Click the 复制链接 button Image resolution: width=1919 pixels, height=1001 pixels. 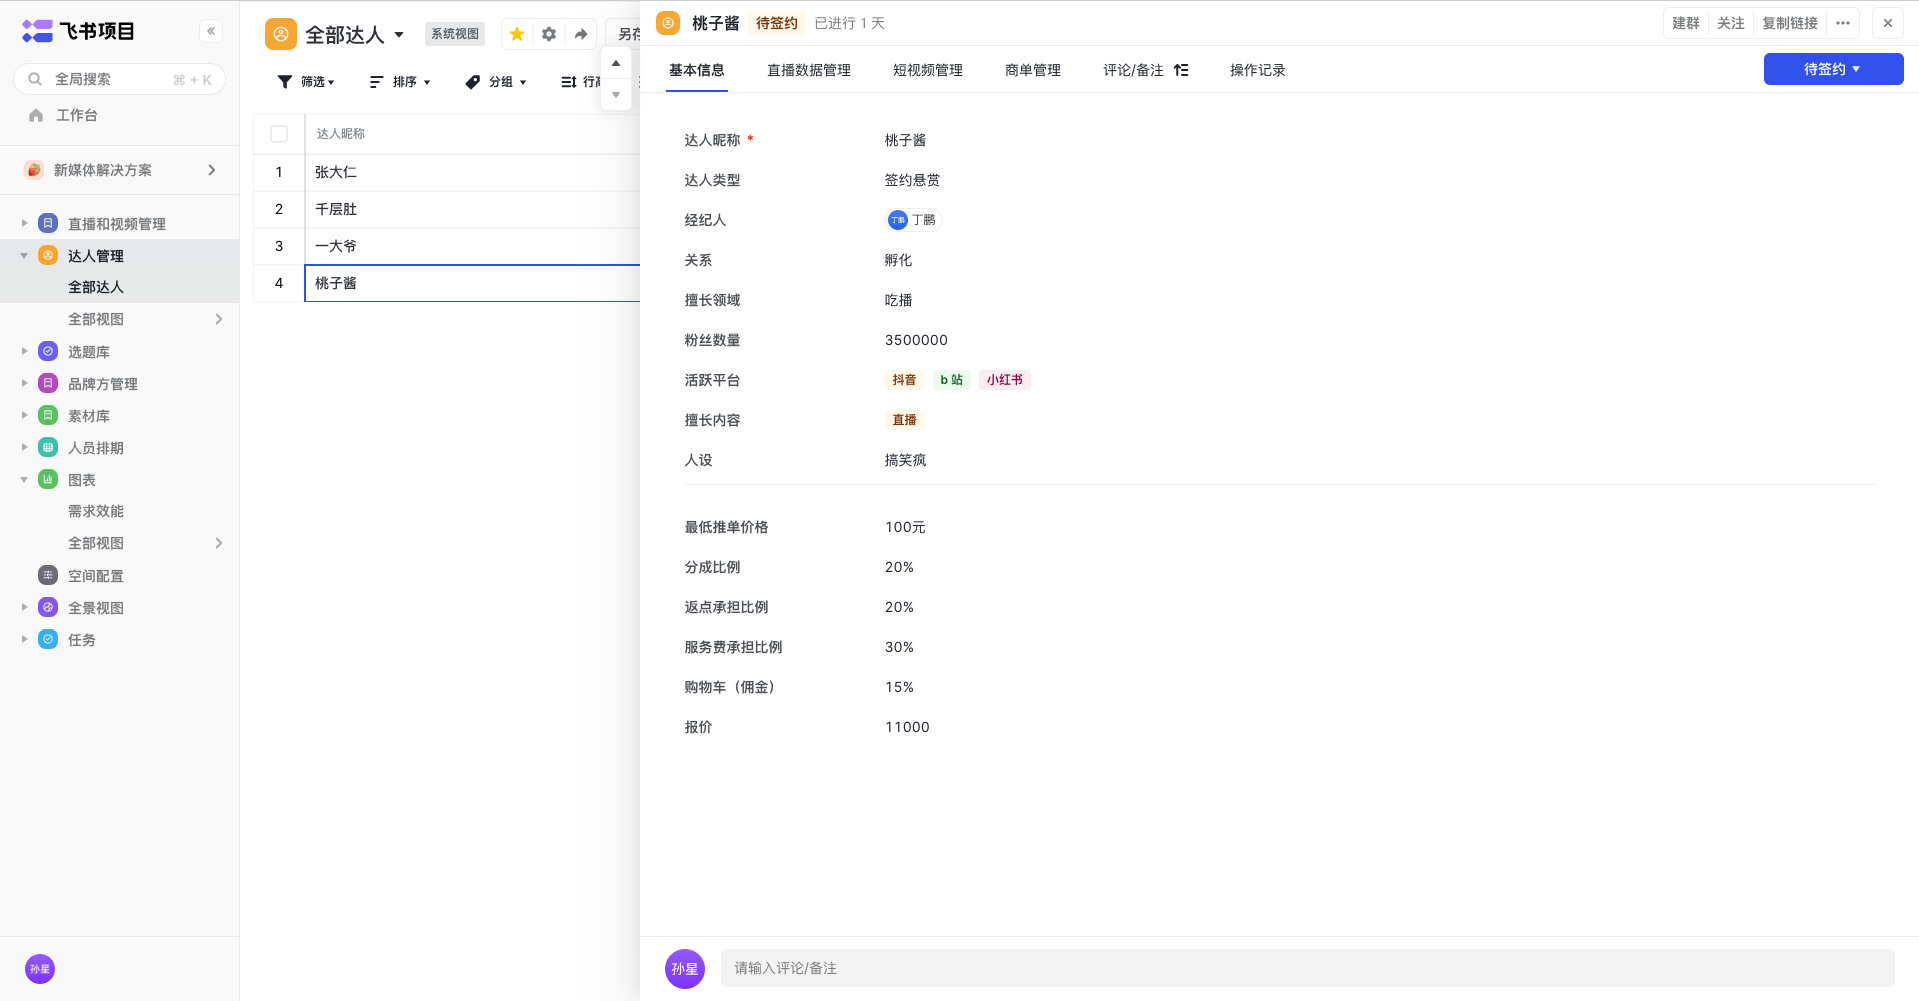click(x=1789, y=23)
